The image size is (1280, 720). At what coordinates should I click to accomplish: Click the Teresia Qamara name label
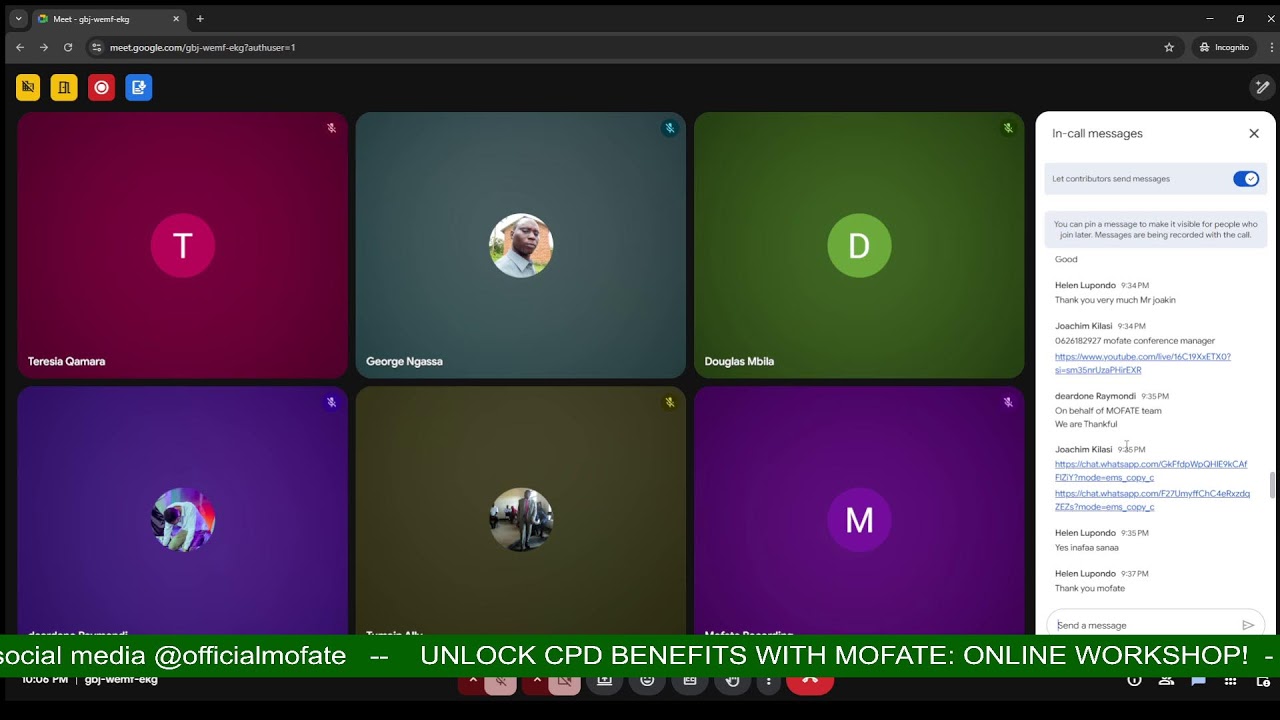click(x=66, y=361)
